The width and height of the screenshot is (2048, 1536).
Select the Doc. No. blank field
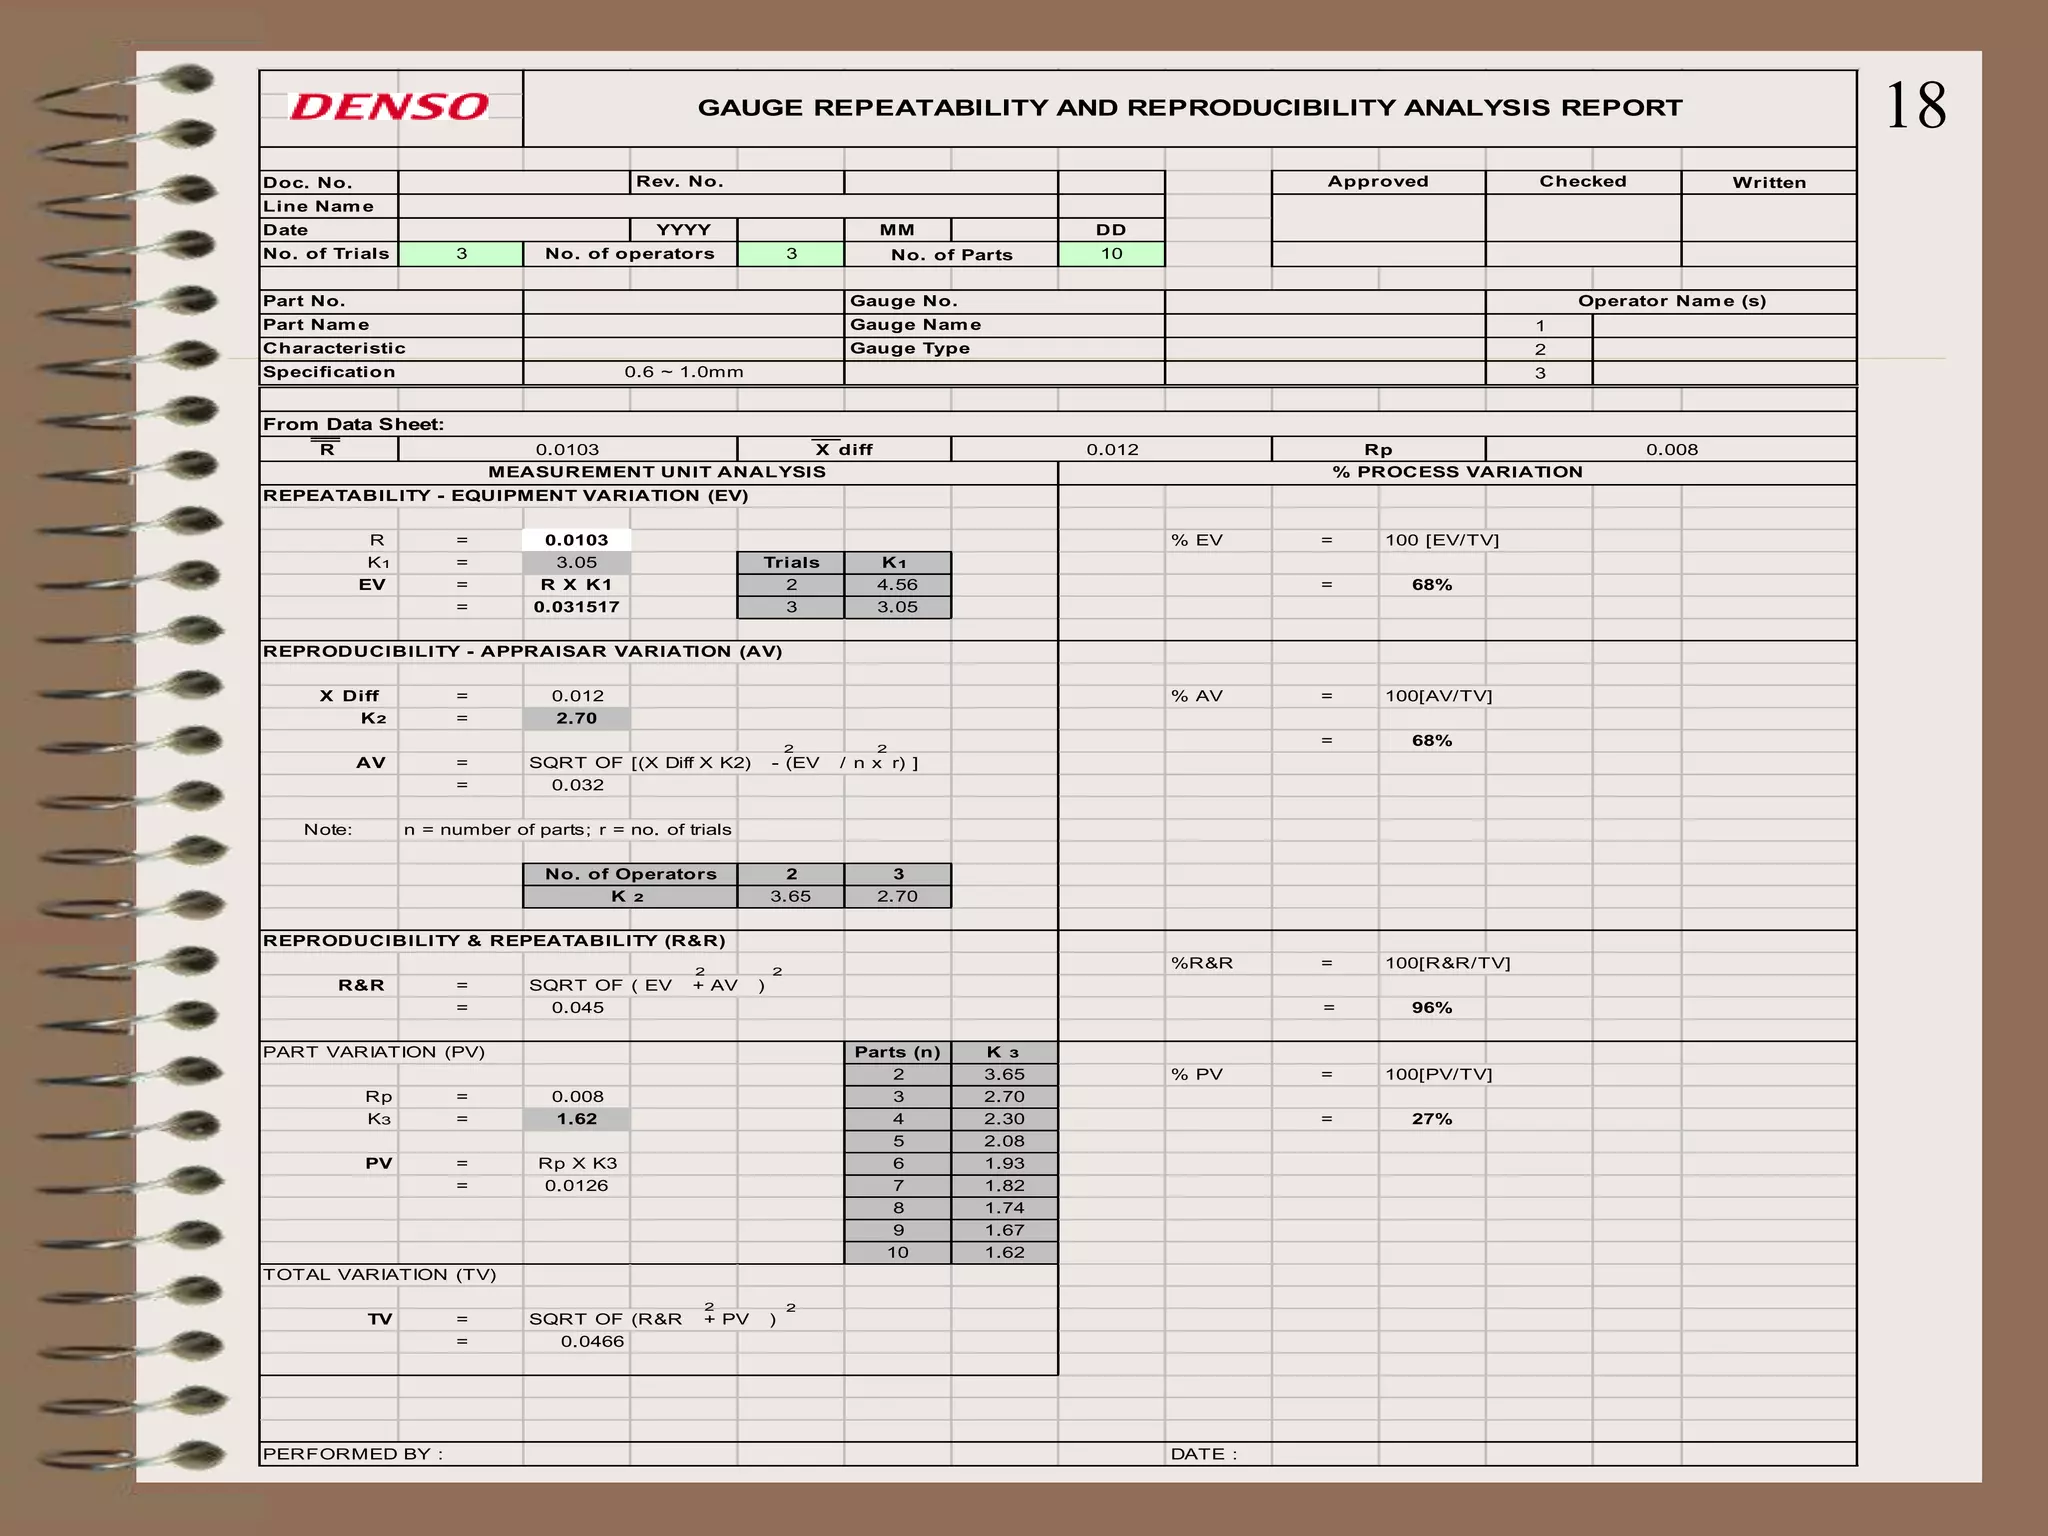click(513, 182)
